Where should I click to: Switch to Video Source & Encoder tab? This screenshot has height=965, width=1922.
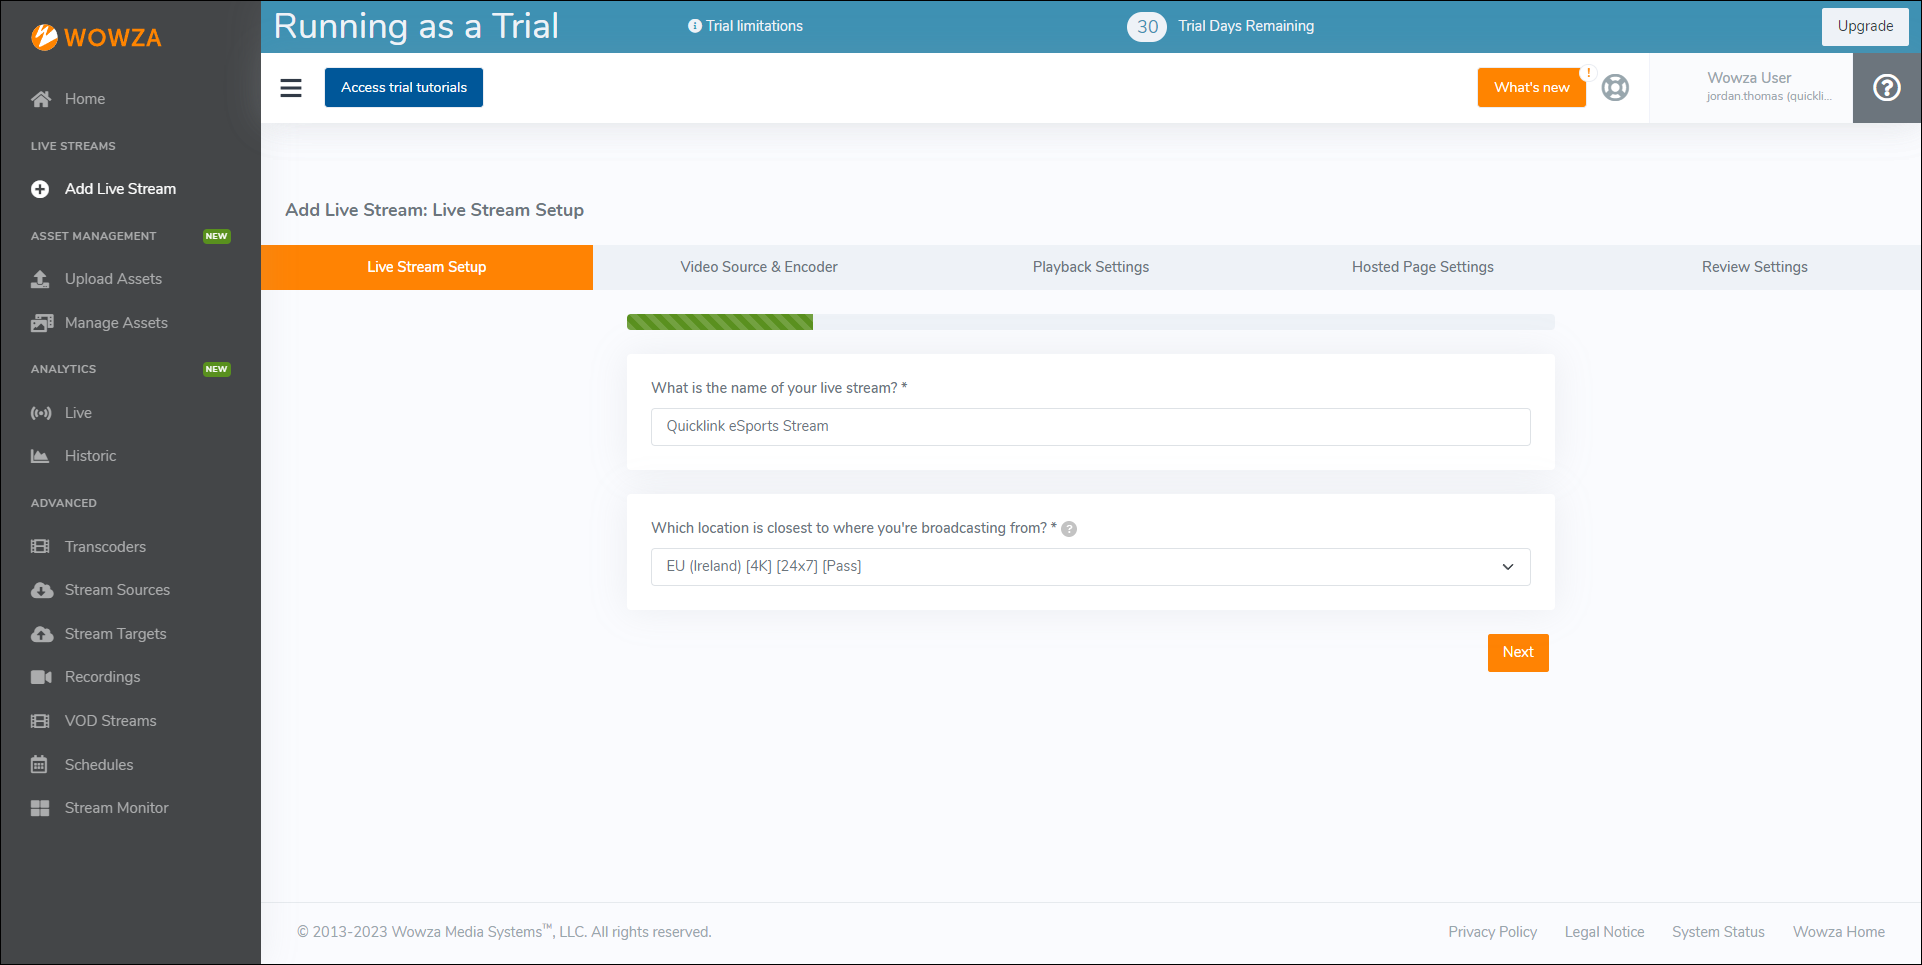(x=758, y=267)
